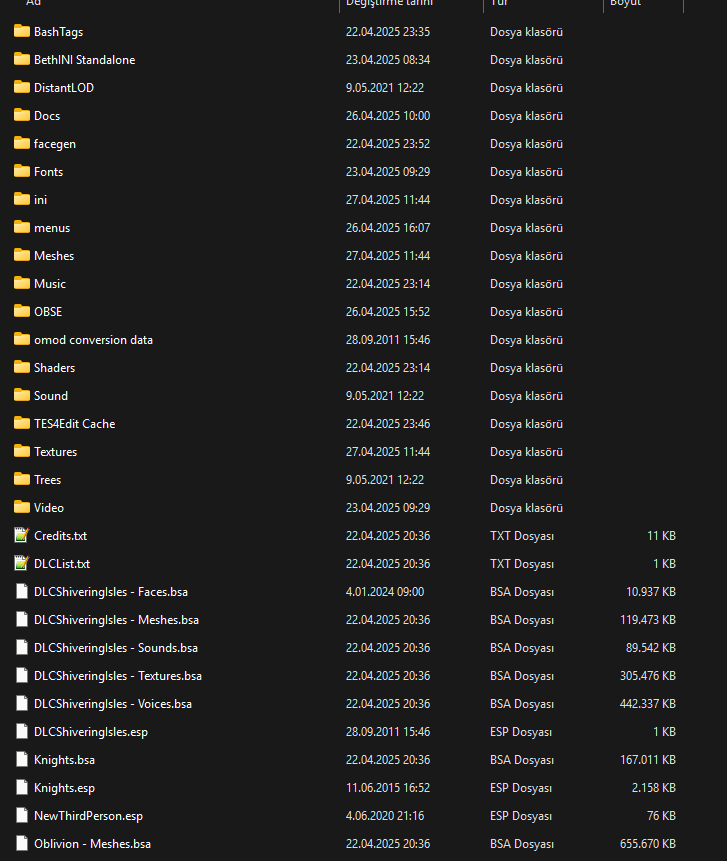The width and height of the screenshot is (727, 861).
Task: Click the facegen folder icon
Action: [x=22, y=143]
